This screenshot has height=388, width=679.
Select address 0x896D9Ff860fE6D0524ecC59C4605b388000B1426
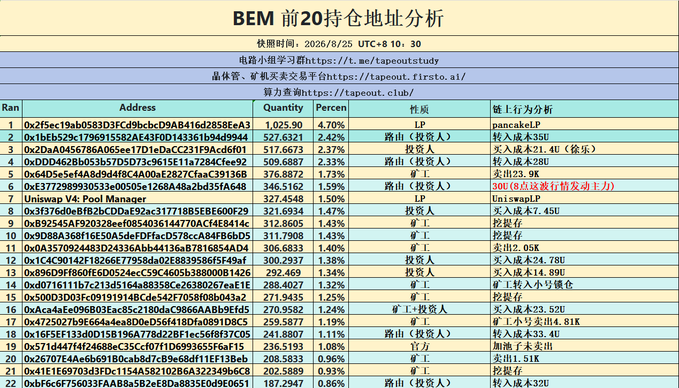tap(138, 272)
